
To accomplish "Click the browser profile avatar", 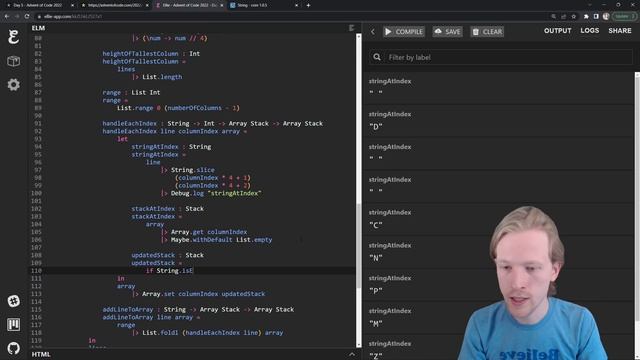I will (606, 16).
